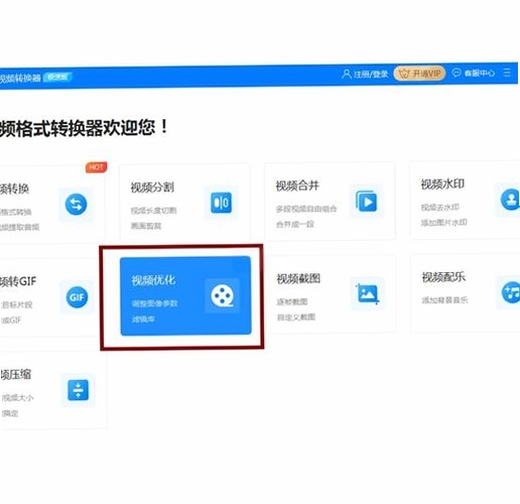Click the 自定义截图 description text
The height and width of the screenshot is (504, 520).
(x=296, y=317)
